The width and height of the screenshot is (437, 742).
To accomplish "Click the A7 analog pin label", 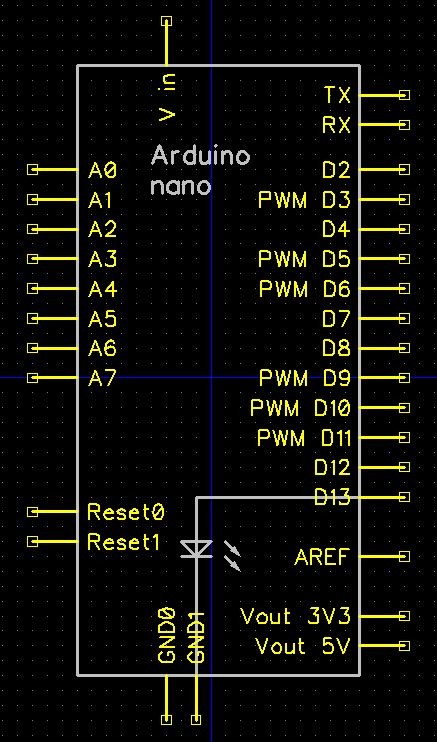I will point(102,378).
